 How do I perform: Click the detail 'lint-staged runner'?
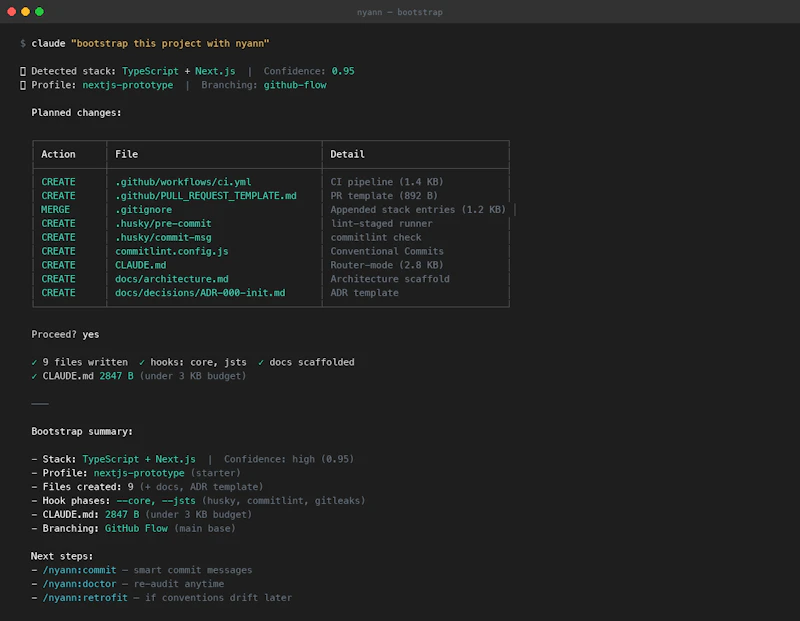[382, 223]
